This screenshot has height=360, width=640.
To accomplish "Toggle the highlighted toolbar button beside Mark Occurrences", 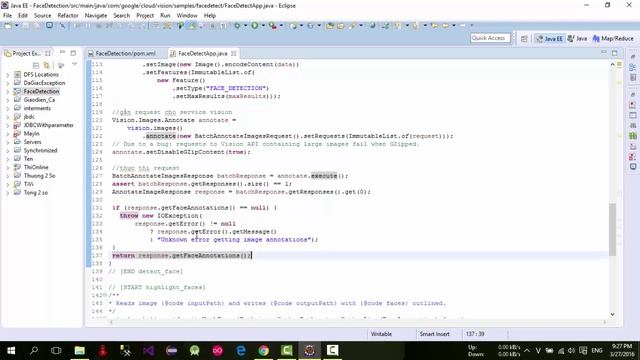I will point(192,26).
